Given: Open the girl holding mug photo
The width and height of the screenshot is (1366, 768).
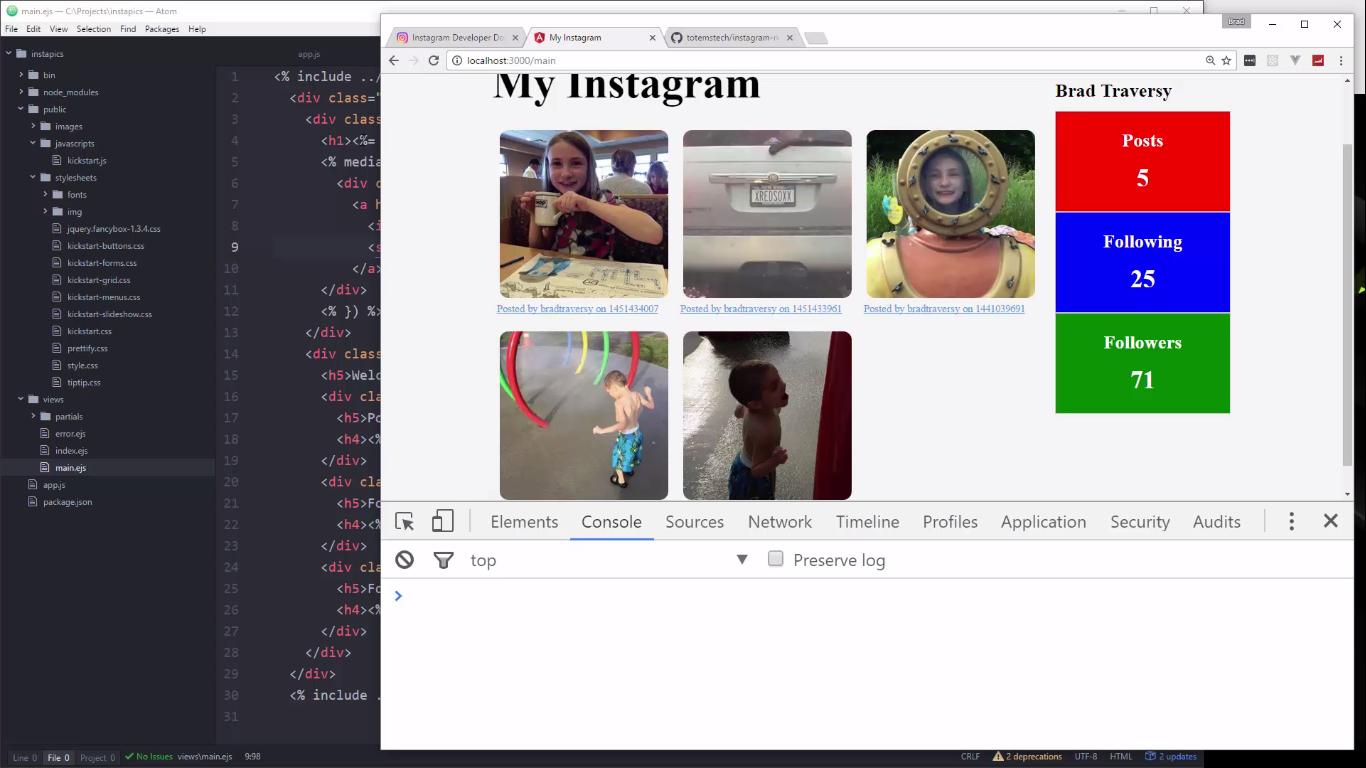Looking at the screenshot, I should pos(584,214).
